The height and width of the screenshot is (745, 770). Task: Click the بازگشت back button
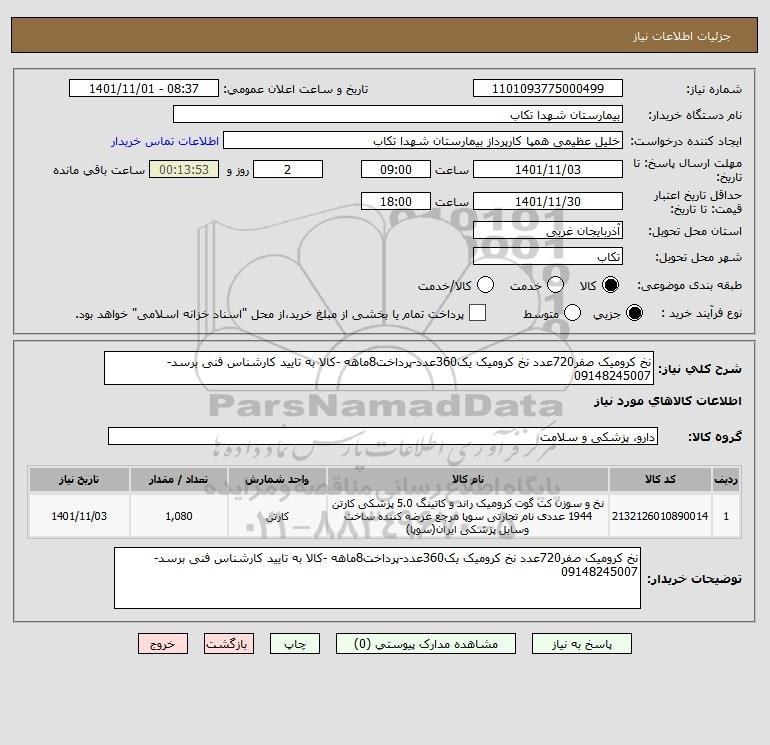pos(229,644)
